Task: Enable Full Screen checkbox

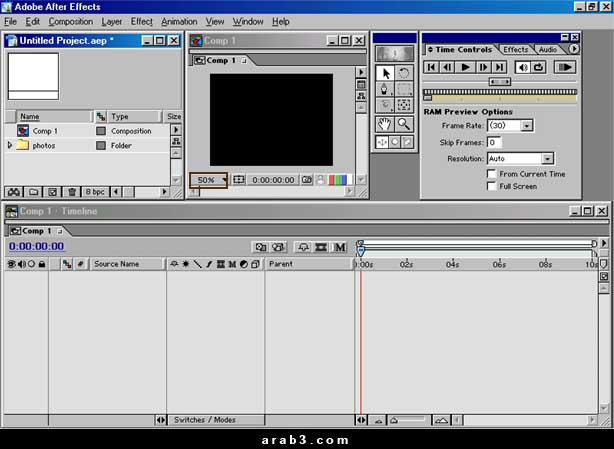Action: (x=491, y=186)
